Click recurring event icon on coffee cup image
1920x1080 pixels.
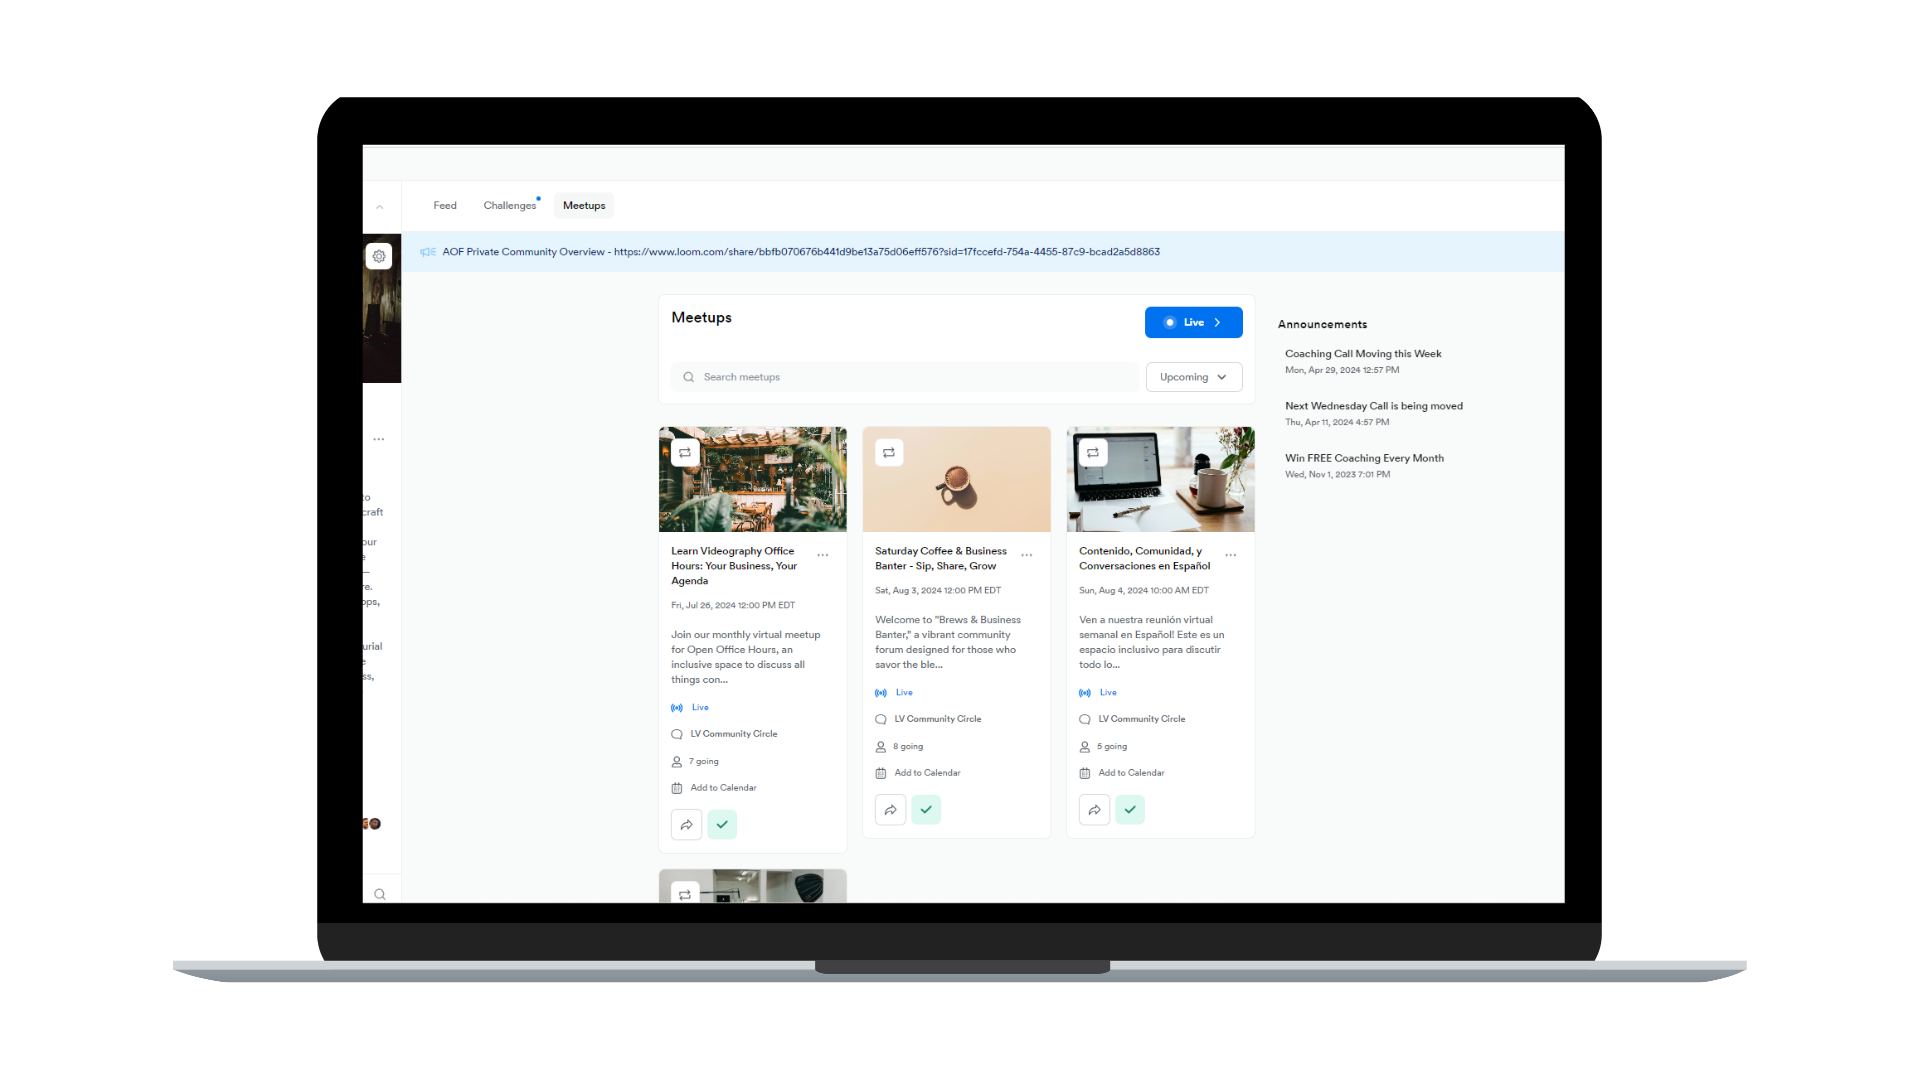(888, 453)
